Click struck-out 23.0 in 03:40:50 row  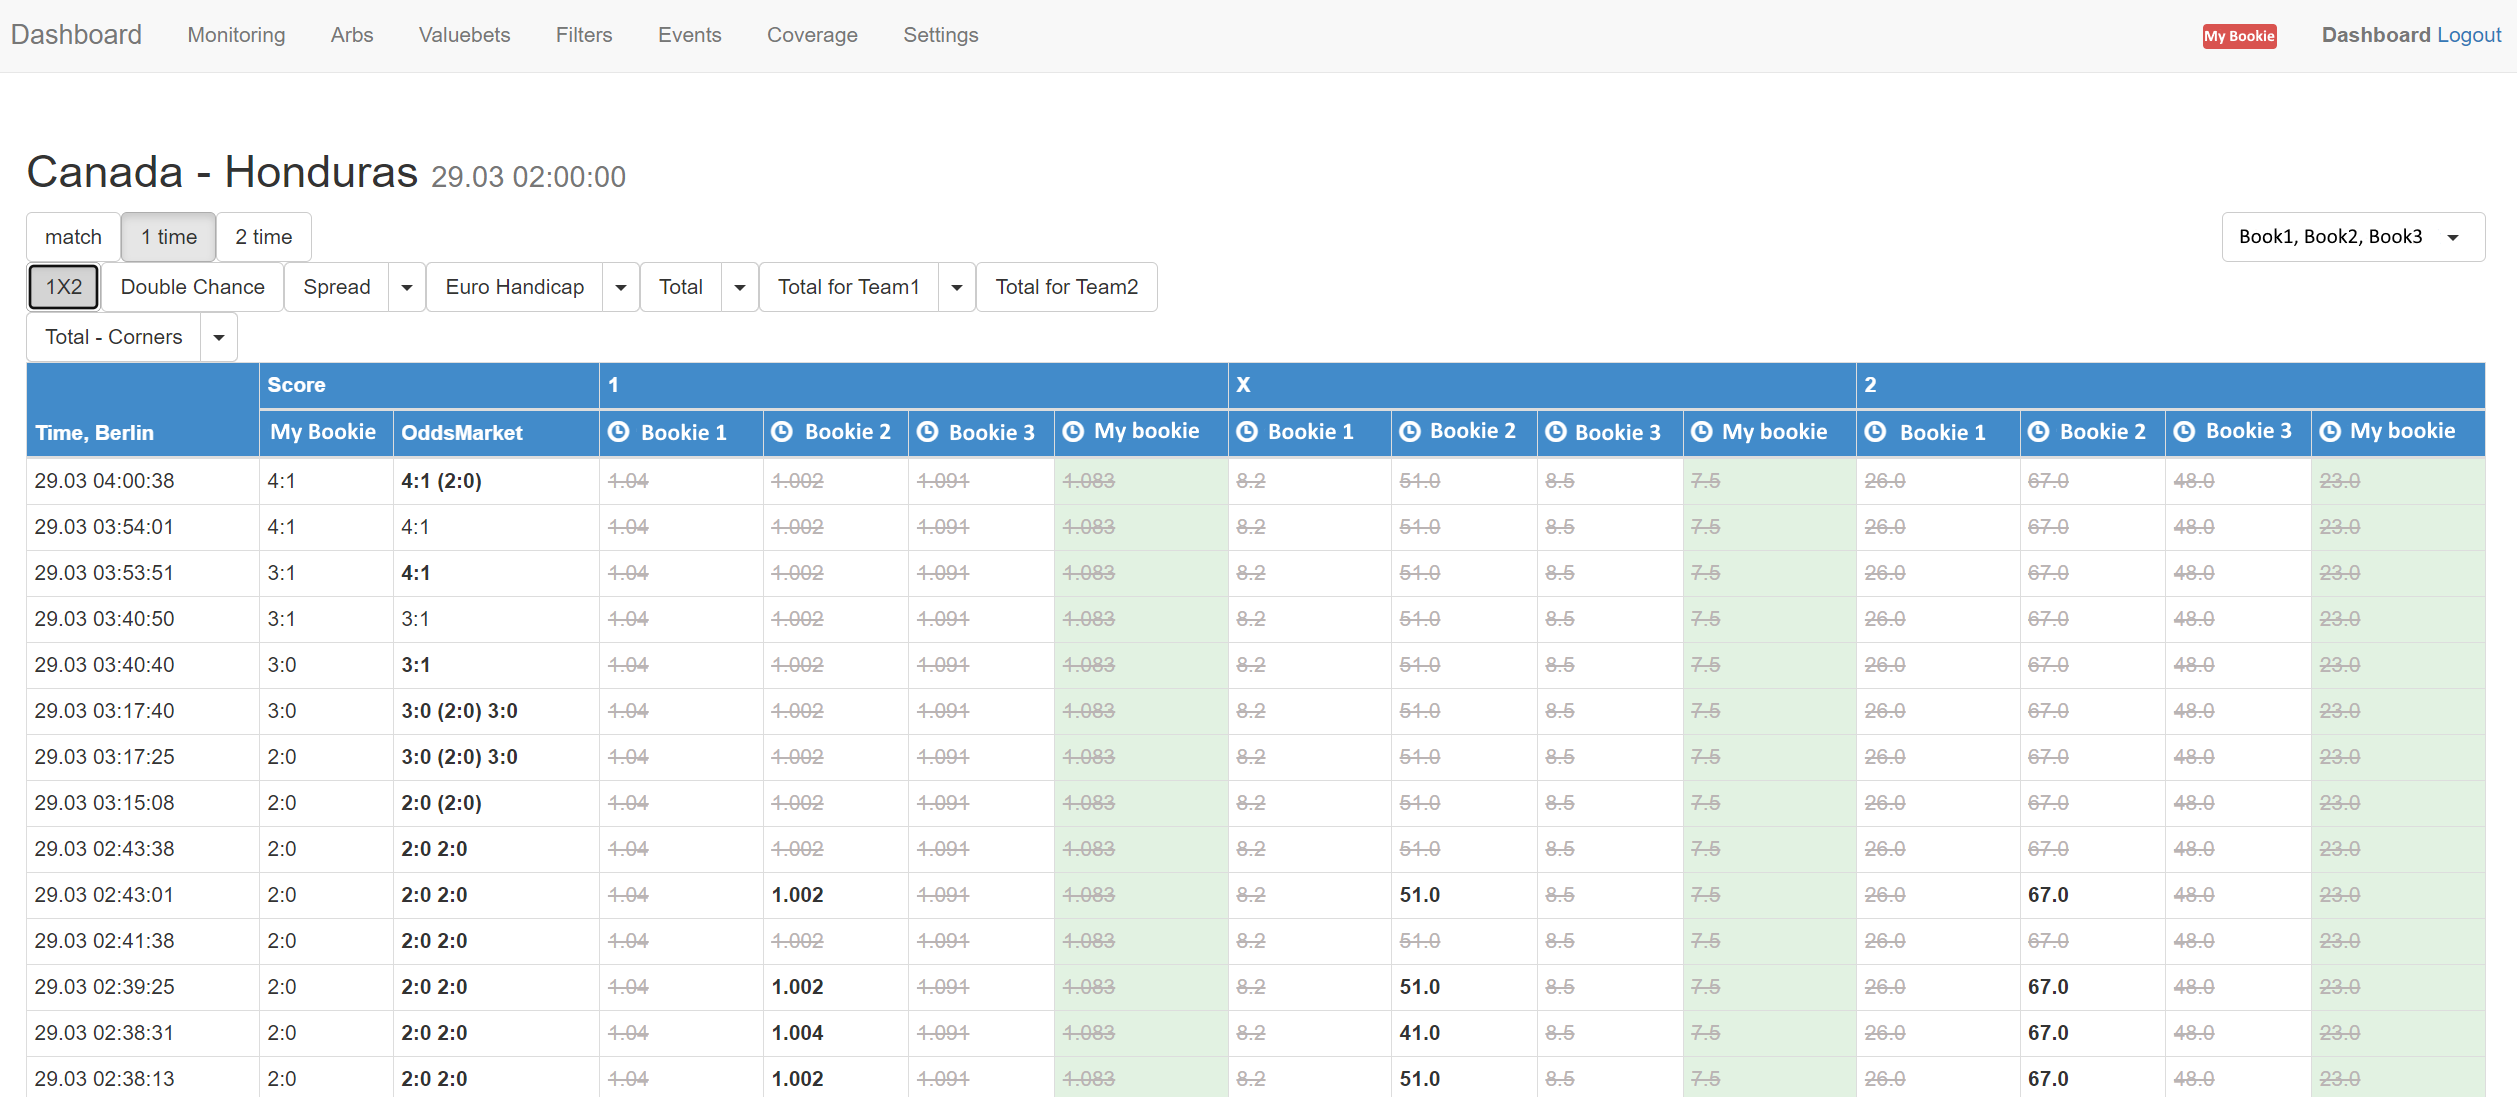pos(2339,619)
